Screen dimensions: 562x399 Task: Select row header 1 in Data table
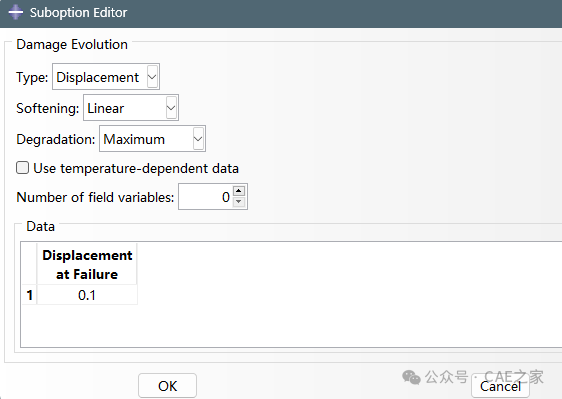click(29, 295)
